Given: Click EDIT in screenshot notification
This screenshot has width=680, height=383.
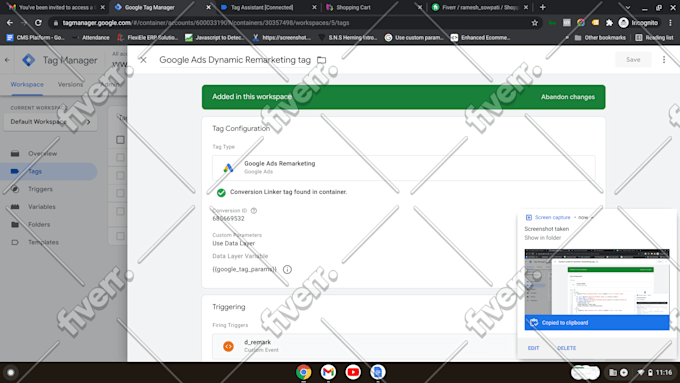Looking at the screenshot, I should point(533,348).
